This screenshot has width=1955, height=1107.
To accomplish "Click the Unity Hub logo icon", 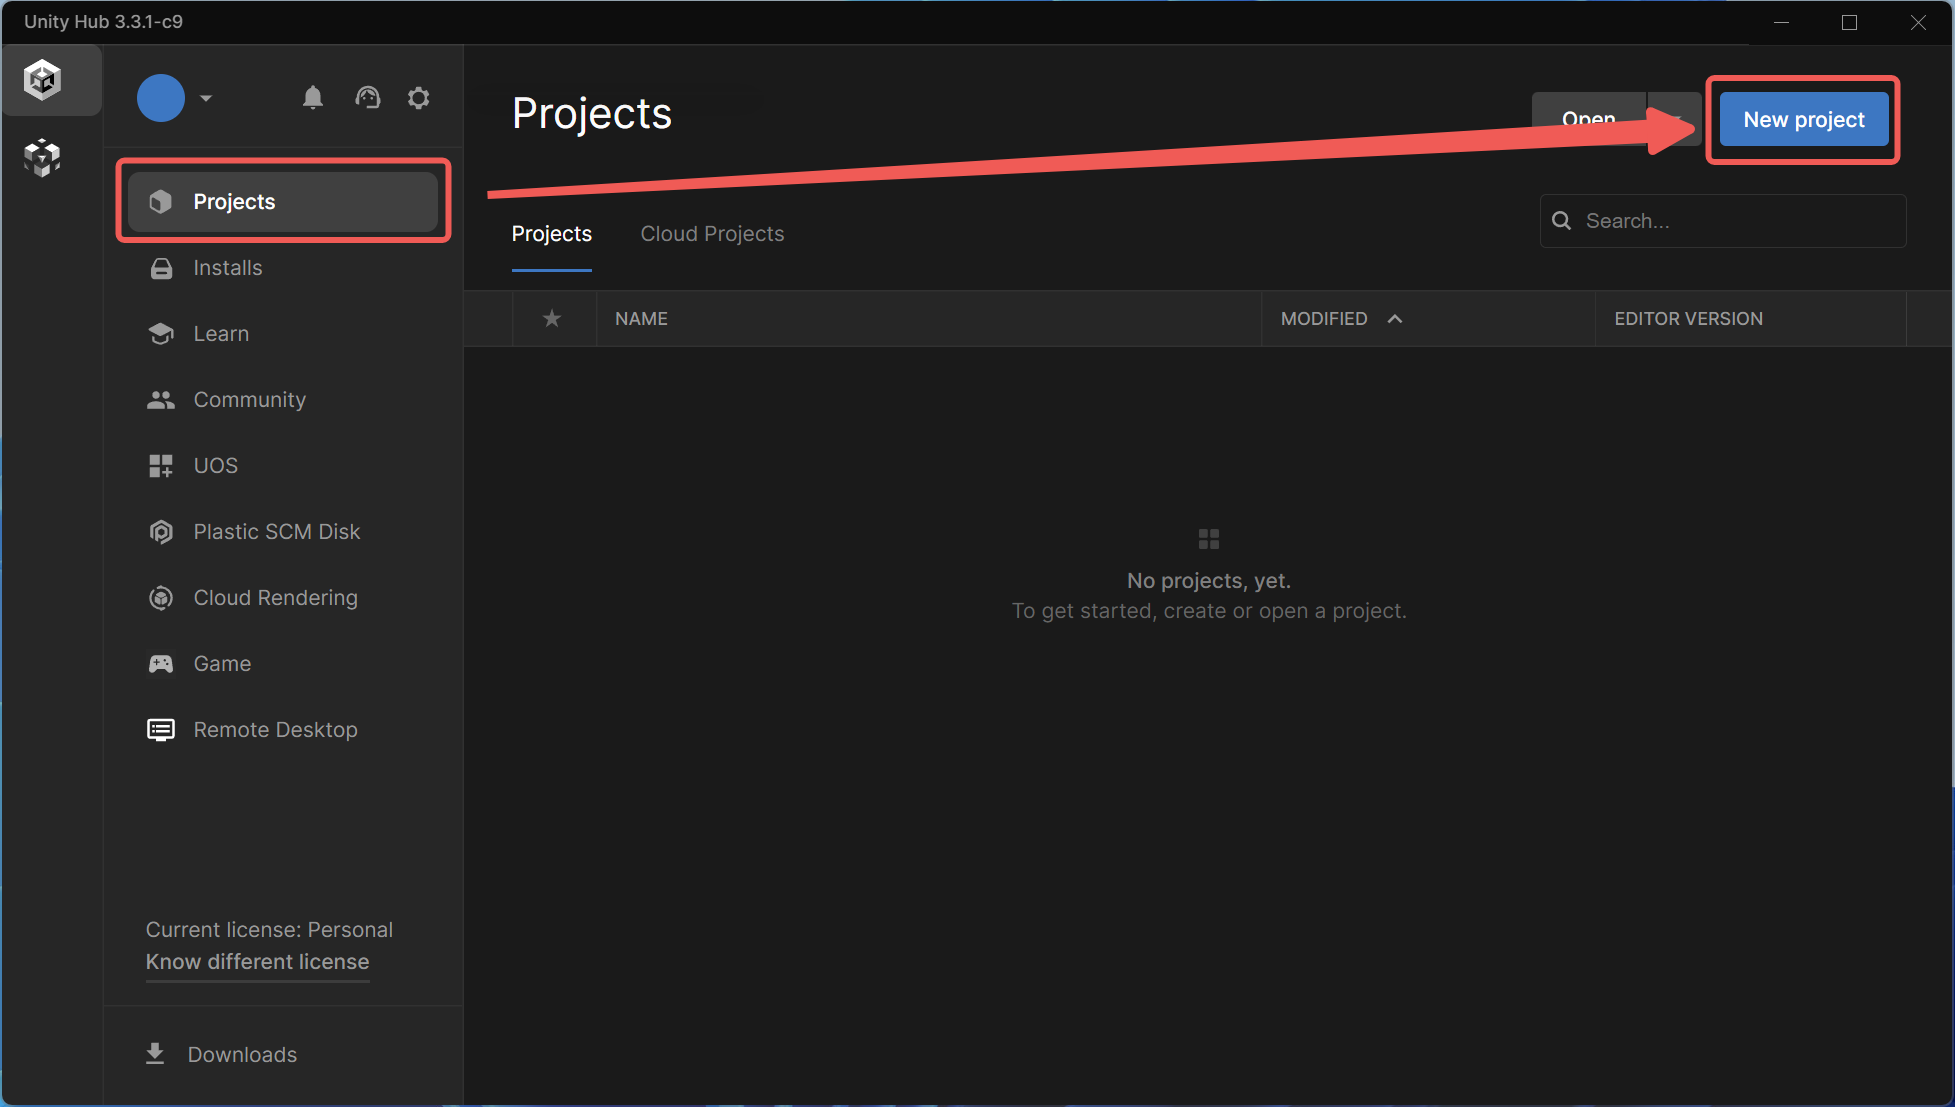I will point(43,79).
